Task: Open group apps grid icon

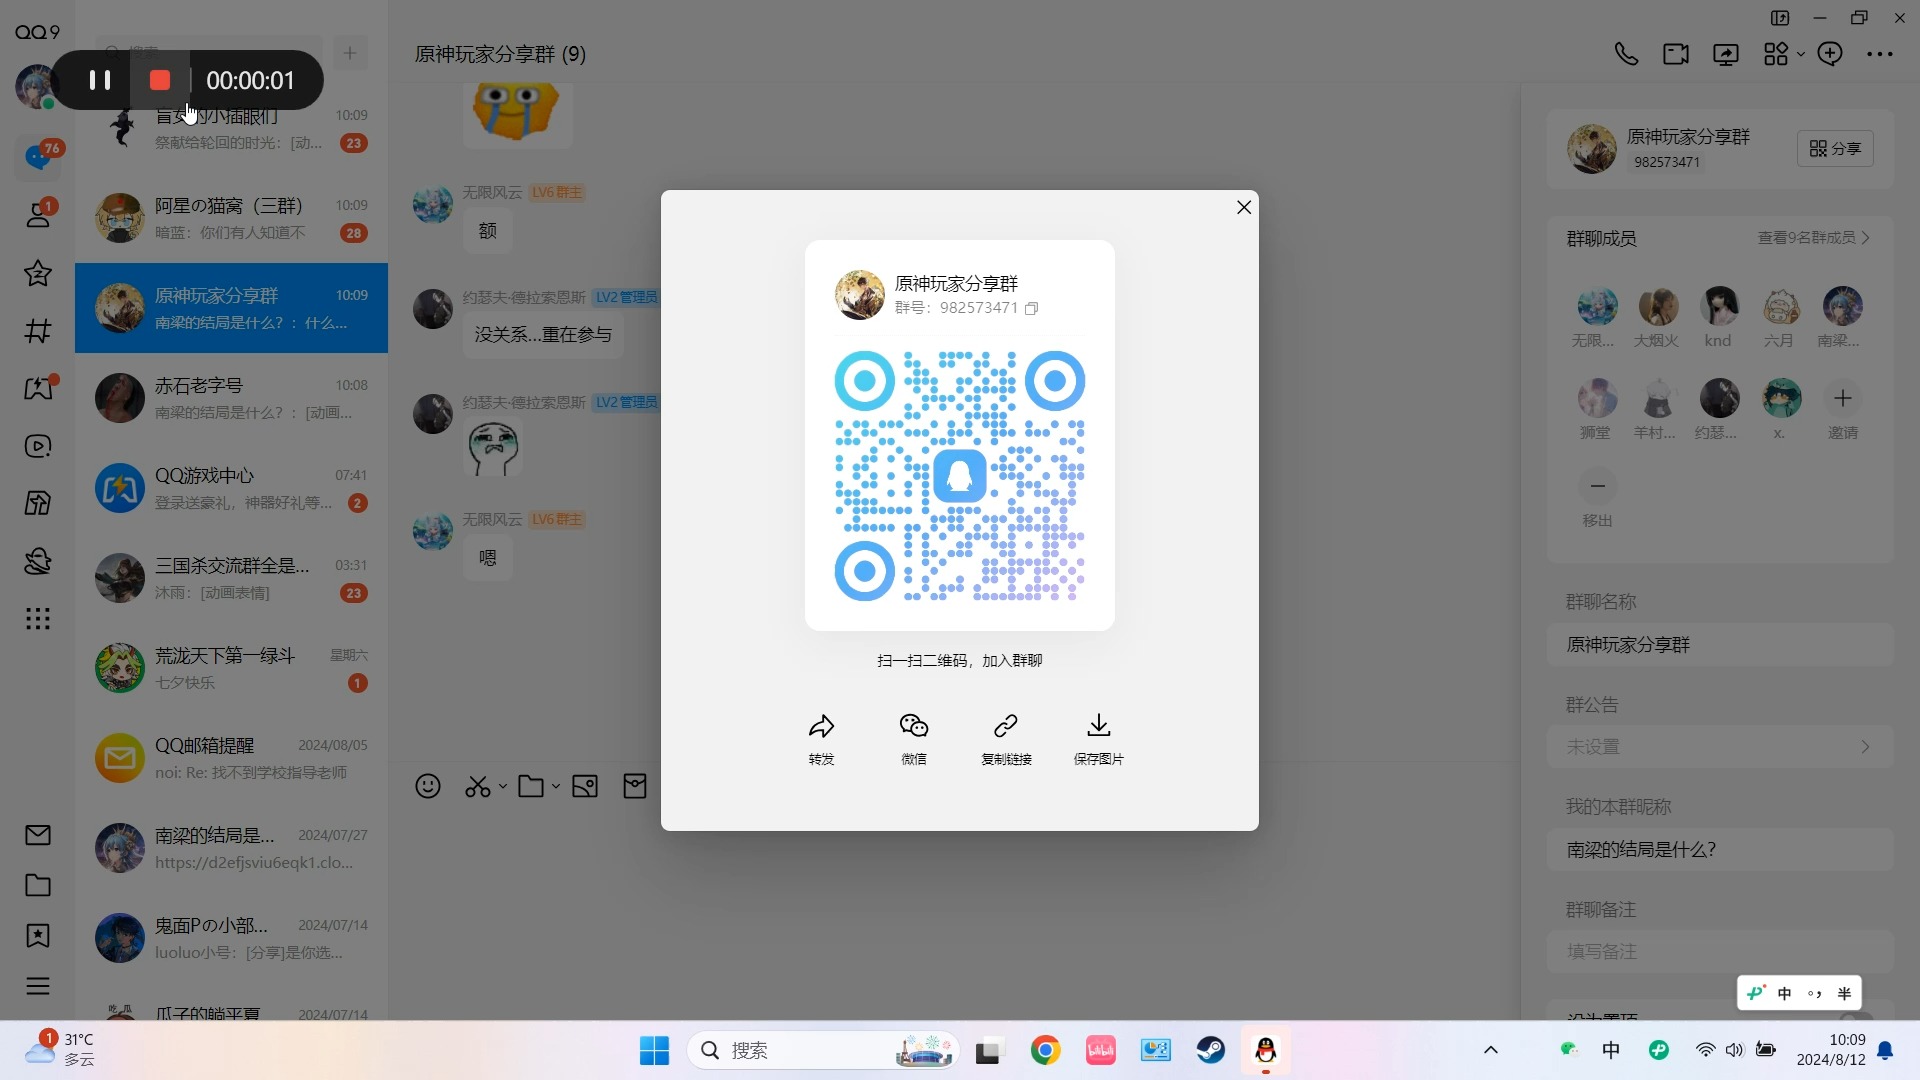Action: (1776, 54)
